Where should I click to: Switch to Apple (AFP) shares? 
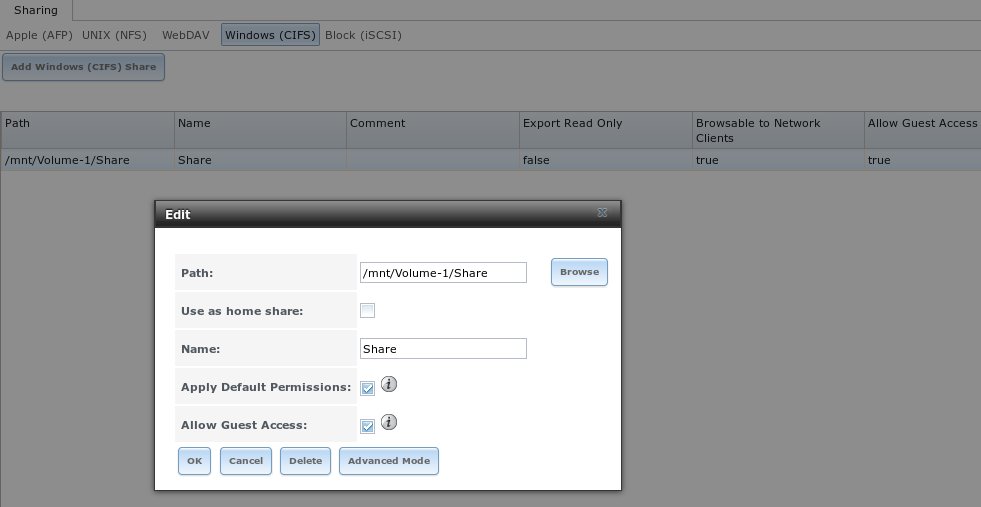(x=40, y=35)
